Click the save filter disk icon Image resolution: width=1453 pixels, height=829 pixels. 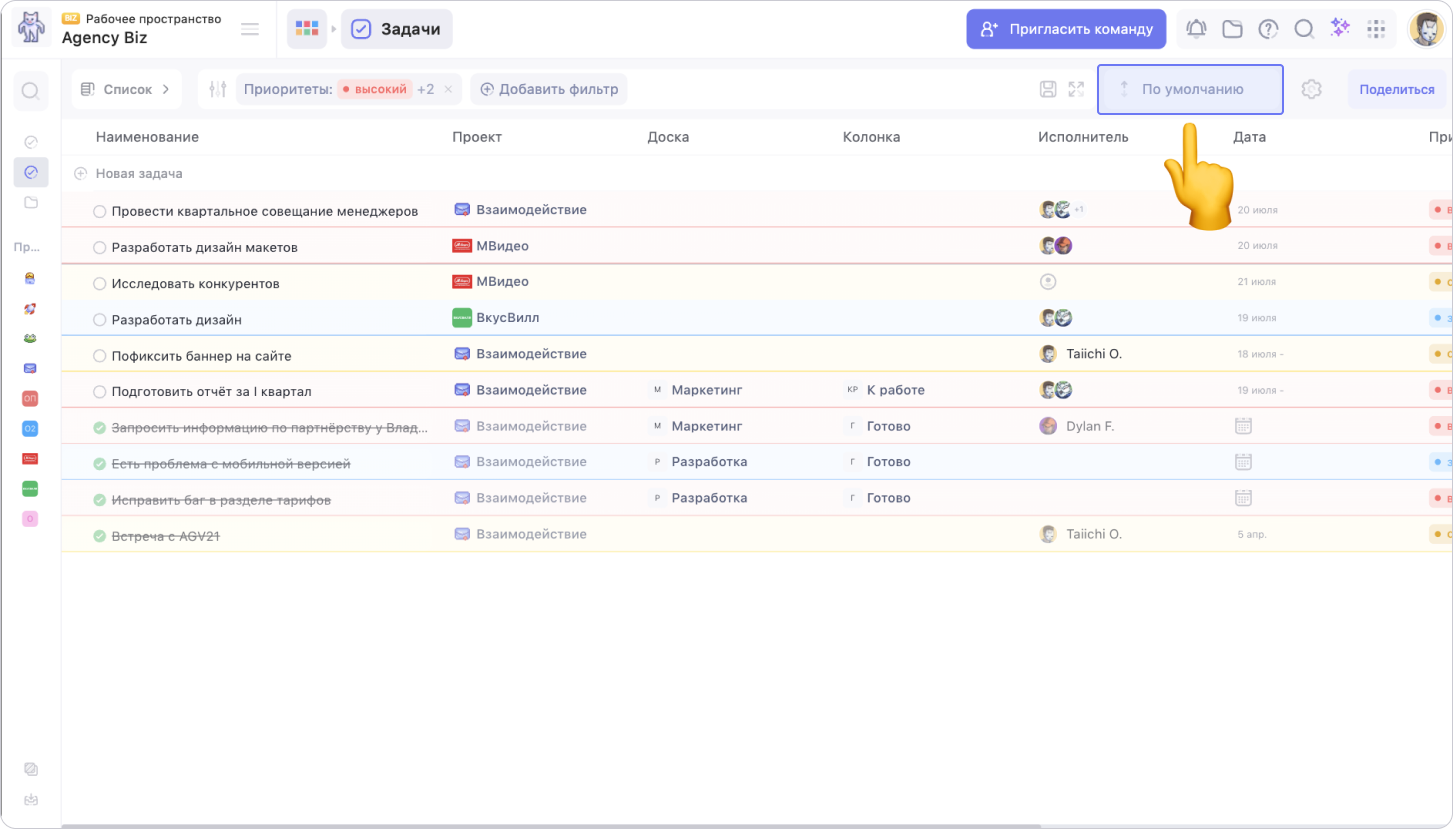tap(1048, 89)
